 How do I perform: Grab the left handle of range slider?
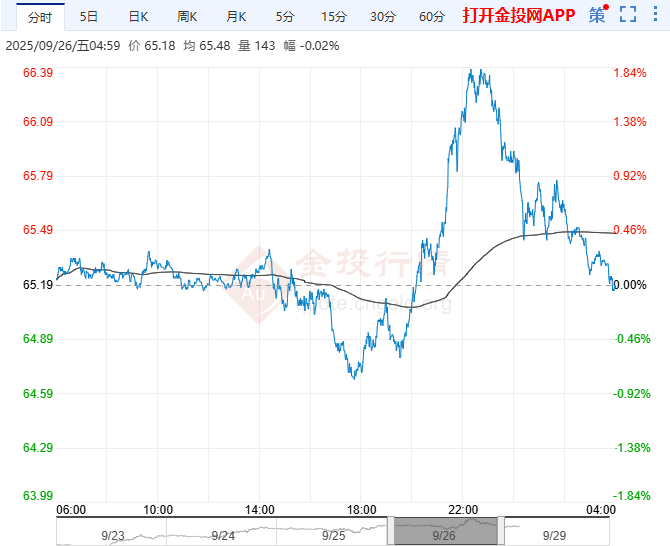[x=391, y=530]
